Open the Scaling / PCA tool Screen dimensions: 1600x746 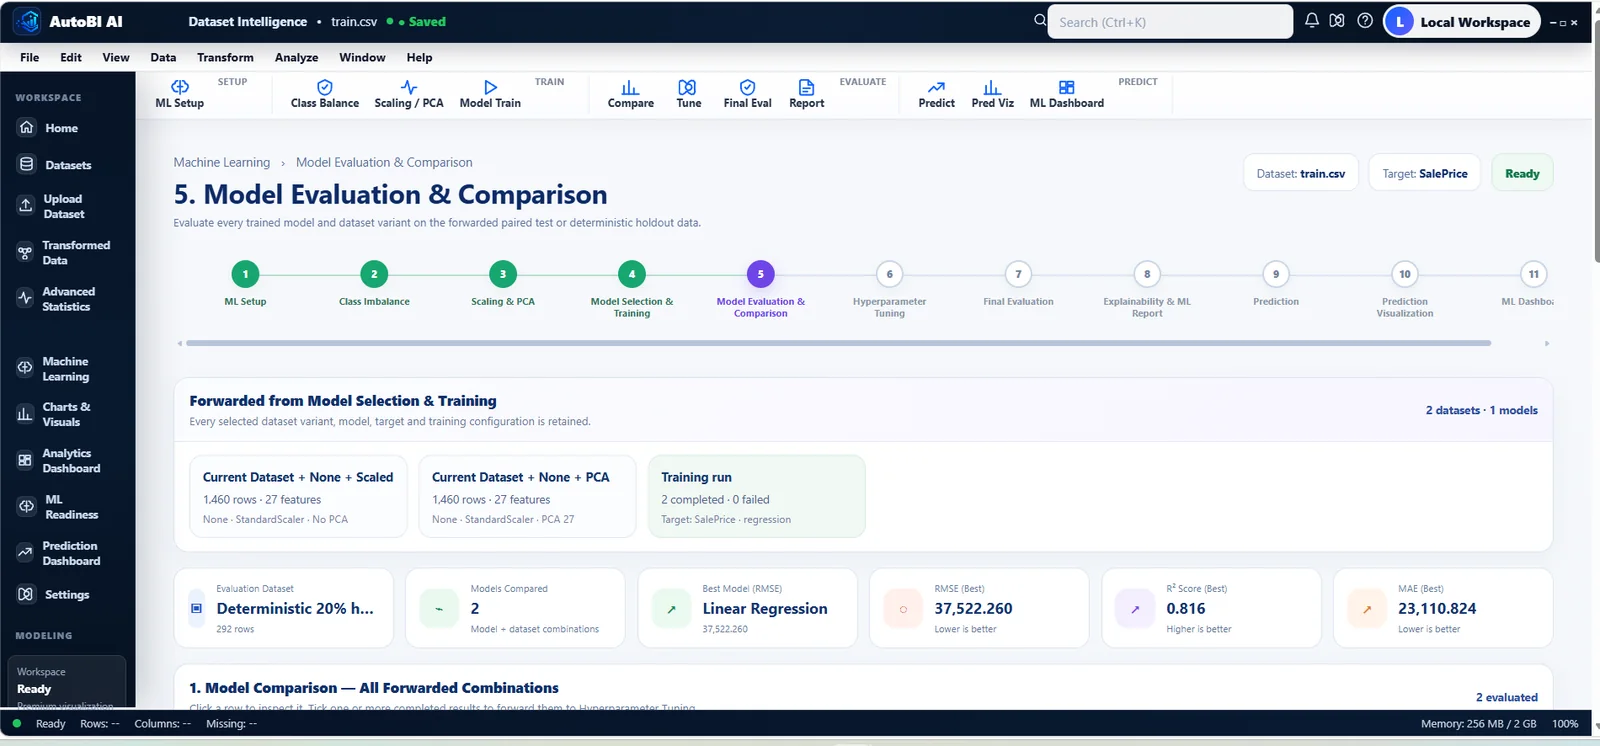[x=409, y=94]
